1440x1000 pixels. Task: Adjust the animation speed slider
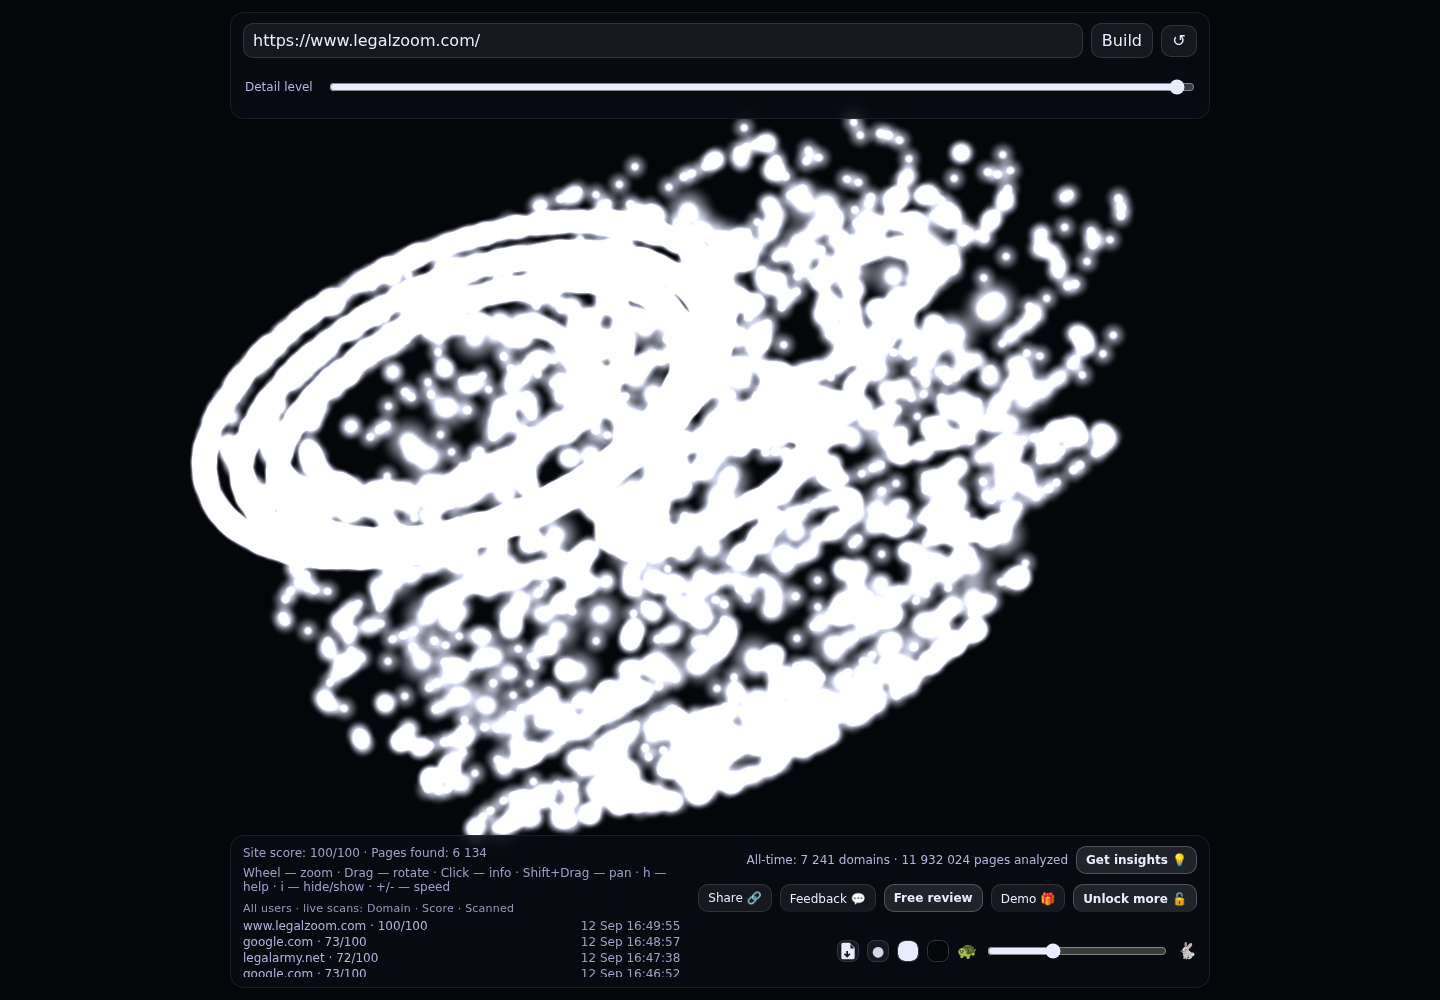coord(1077,951)
